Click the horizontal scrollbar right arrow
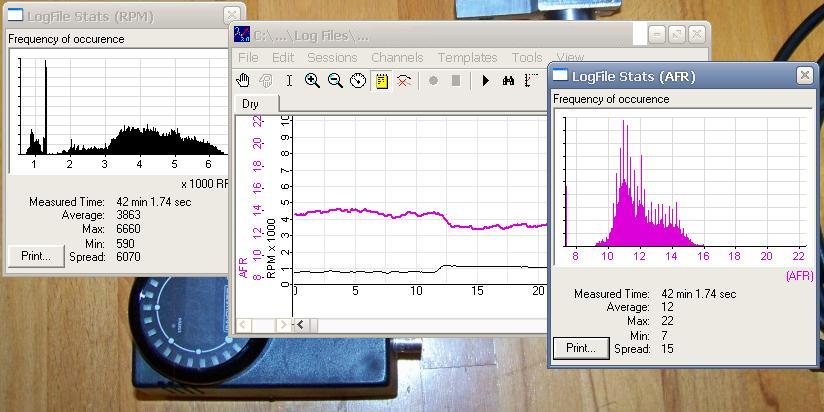Screen dimensions: 824x412 (284, 325)
